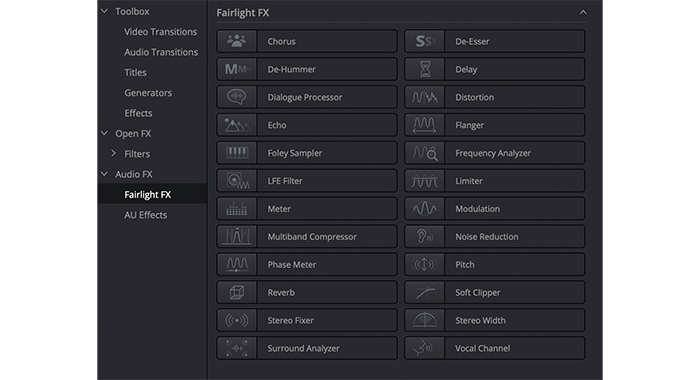700x380 pixels.
Task: Click the Noise Reduction ear icon
Action: 425,237
